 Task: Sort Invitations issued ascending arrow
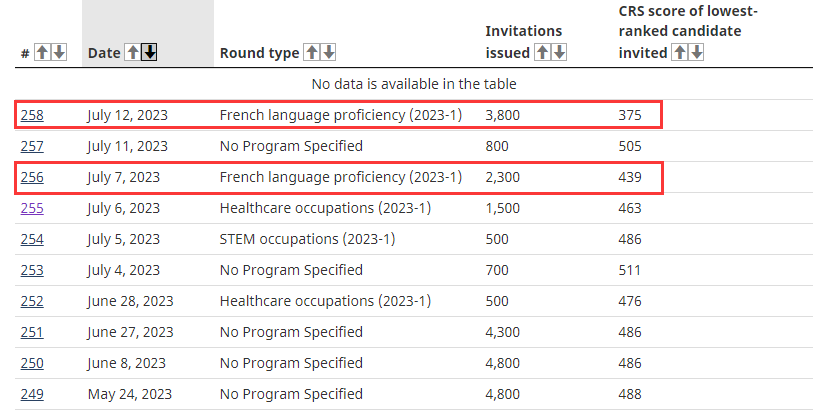pyautogui.click(x=544, y=52)
